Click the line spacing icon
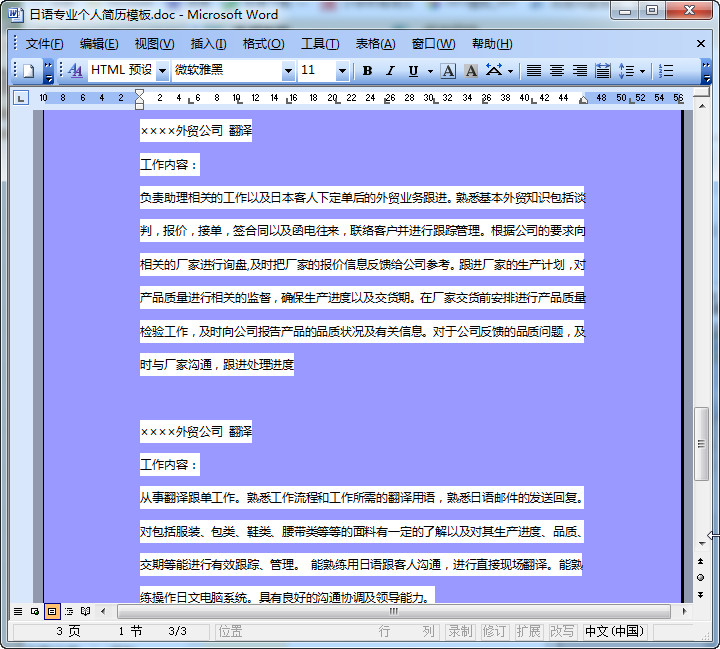This screenshot has height=649, width=720. point(626,71)
